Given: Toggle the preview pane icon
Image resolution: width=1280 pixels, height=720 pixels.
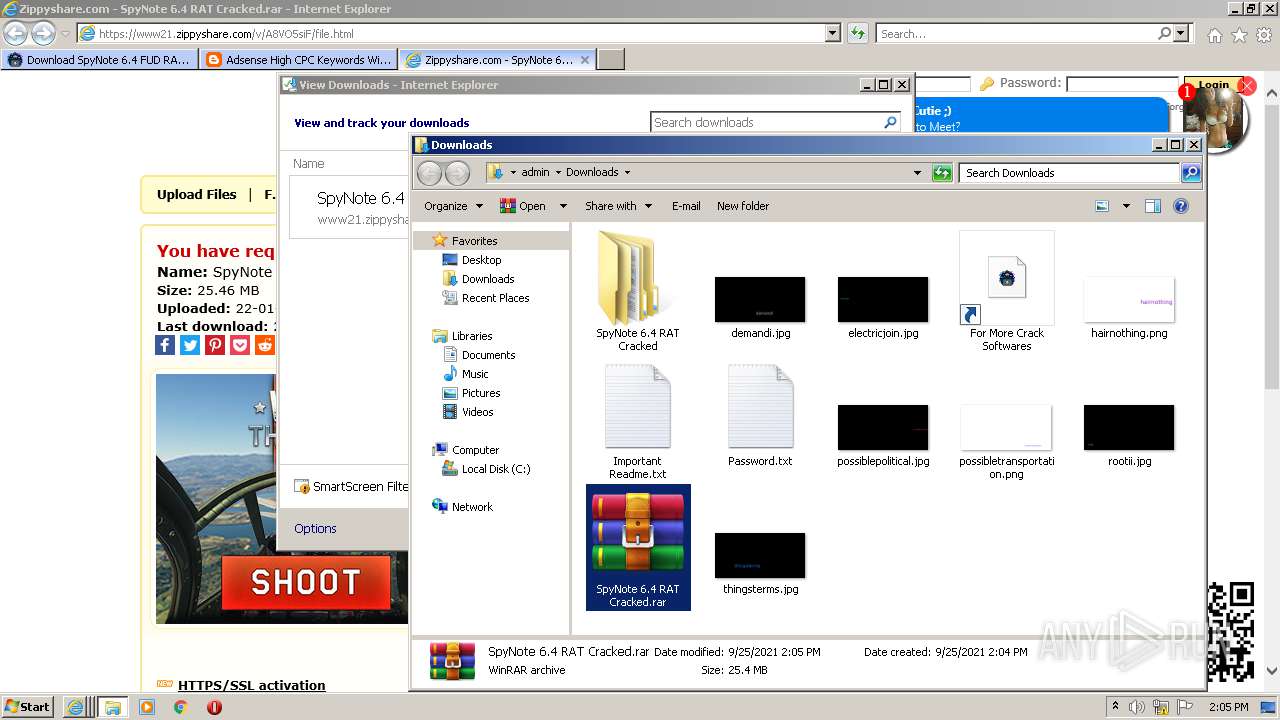Looking at the screenshot, I should click(x=1153, y=206).
